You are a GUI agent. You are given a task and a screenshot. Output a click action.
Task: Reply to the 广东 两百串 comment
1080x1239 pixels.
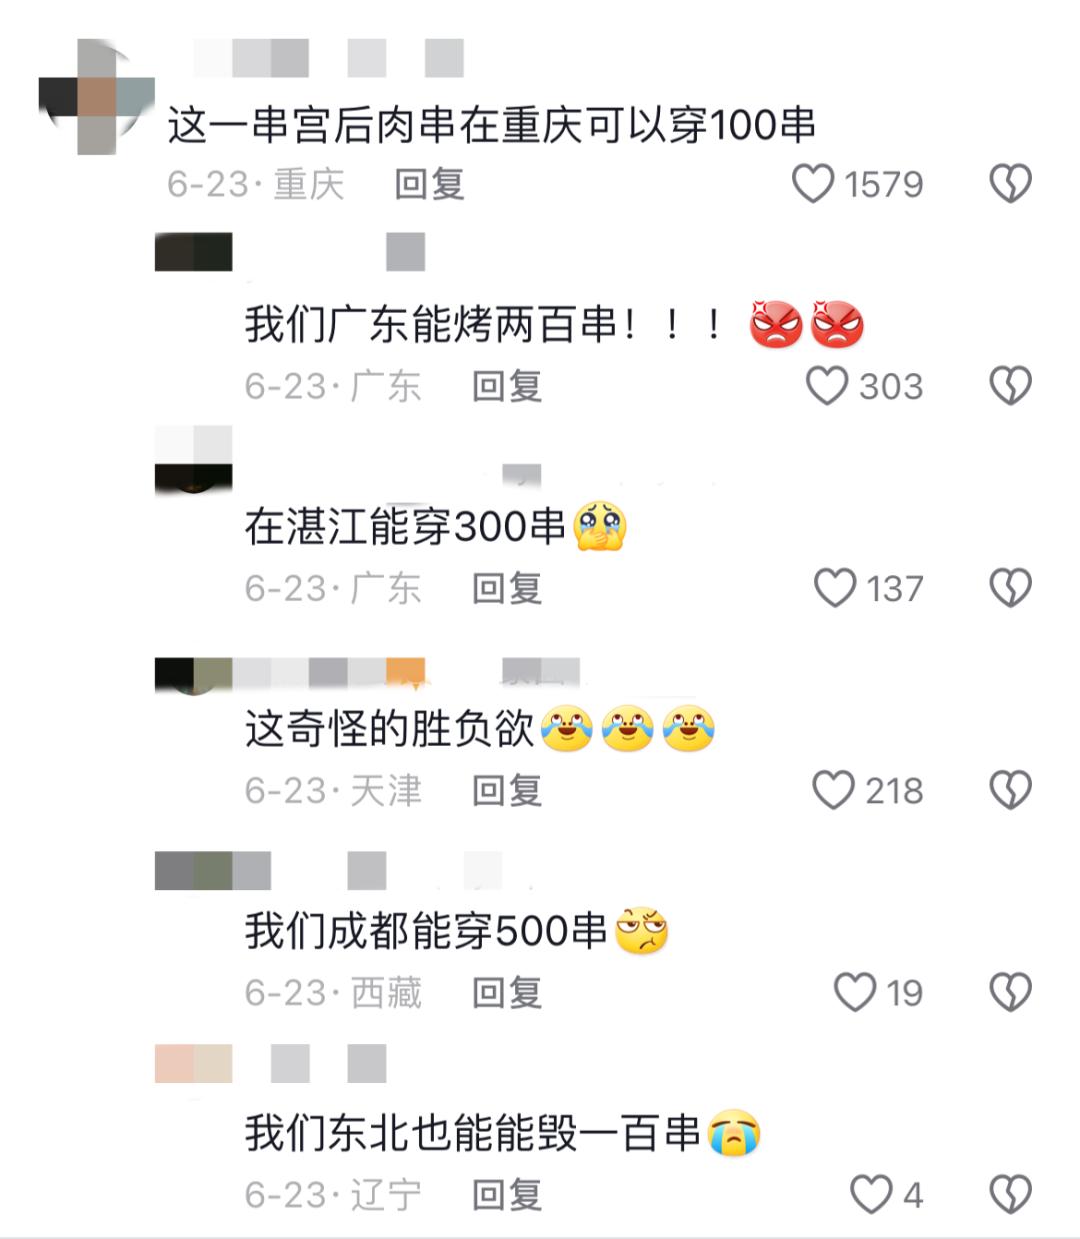point(507,387)
